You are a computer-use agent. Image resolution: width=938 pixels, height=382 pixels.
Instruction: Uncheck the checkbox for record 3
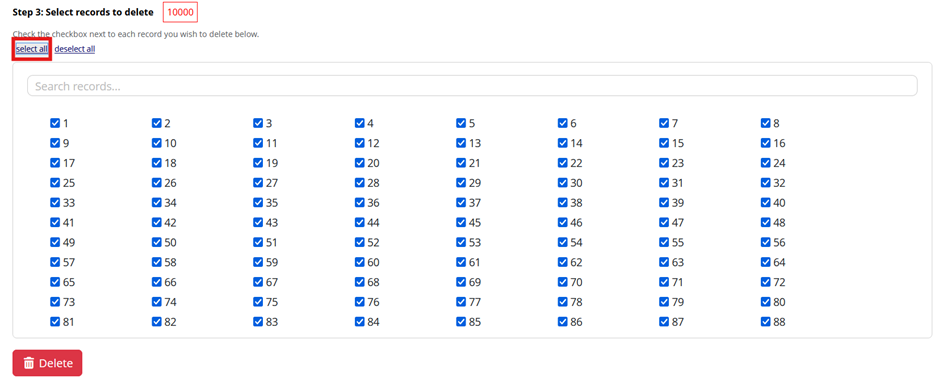coord(258,123)
